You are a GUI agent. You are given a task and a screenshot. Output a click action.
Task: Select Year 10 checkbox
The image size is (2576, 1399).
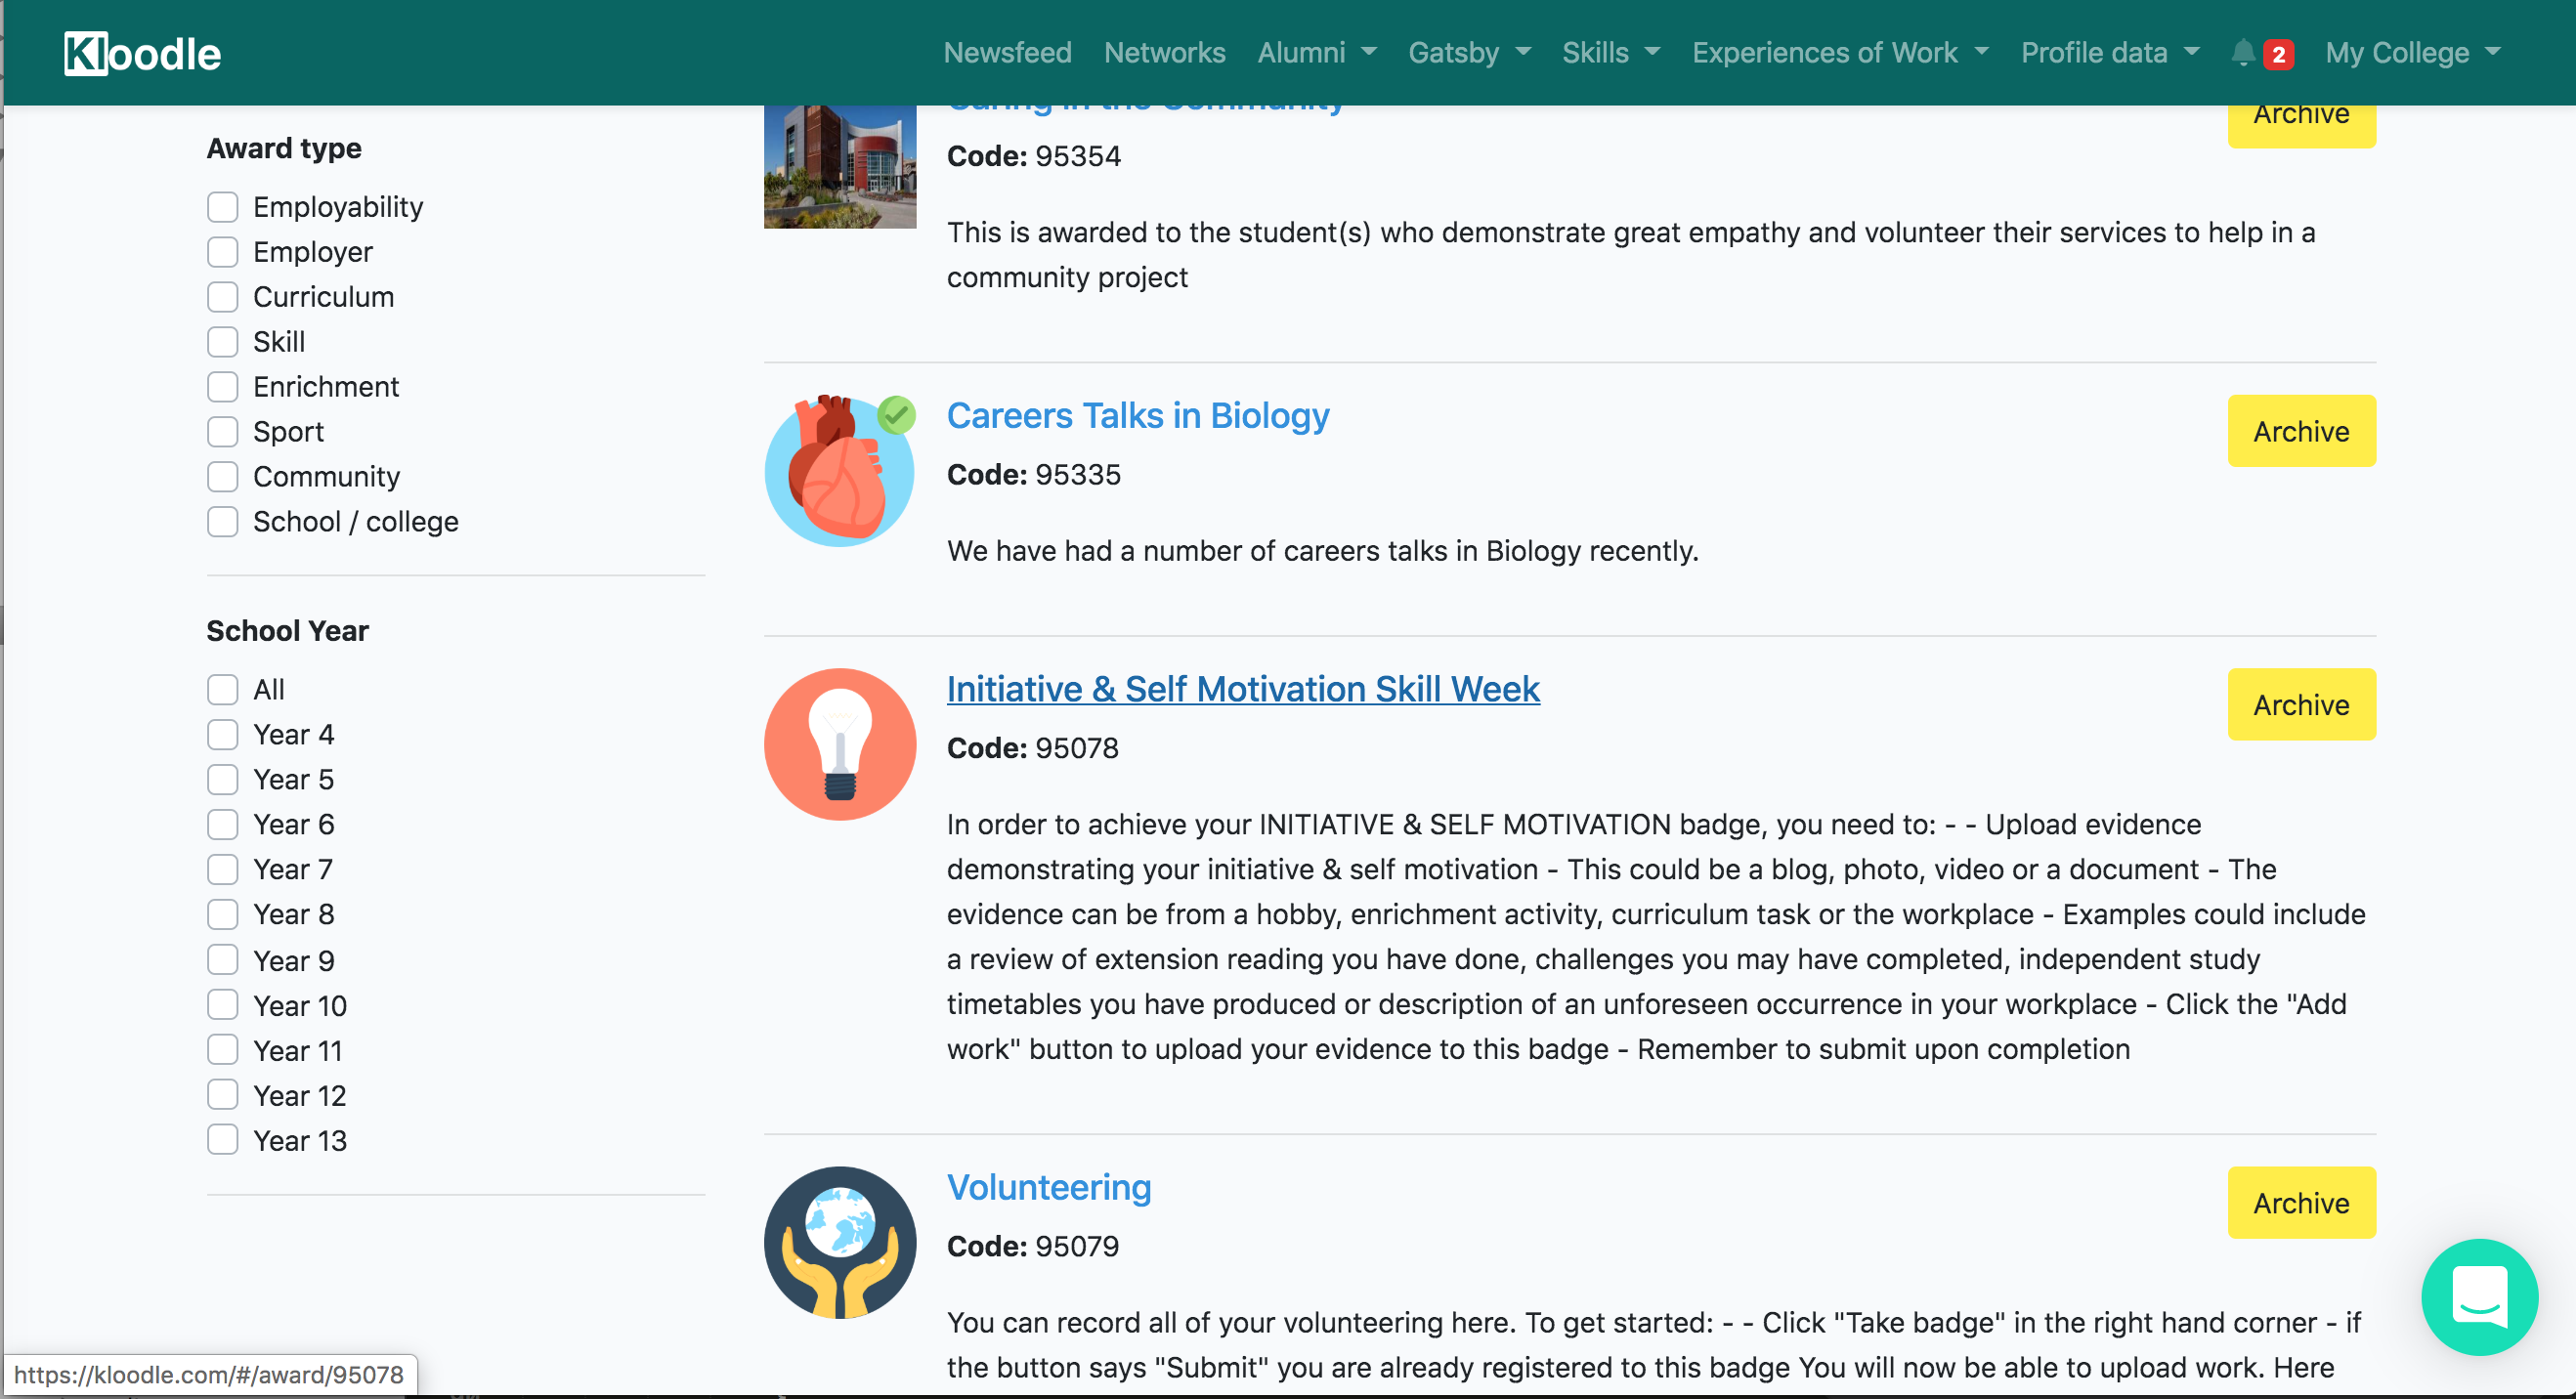tap(223, 1005)
